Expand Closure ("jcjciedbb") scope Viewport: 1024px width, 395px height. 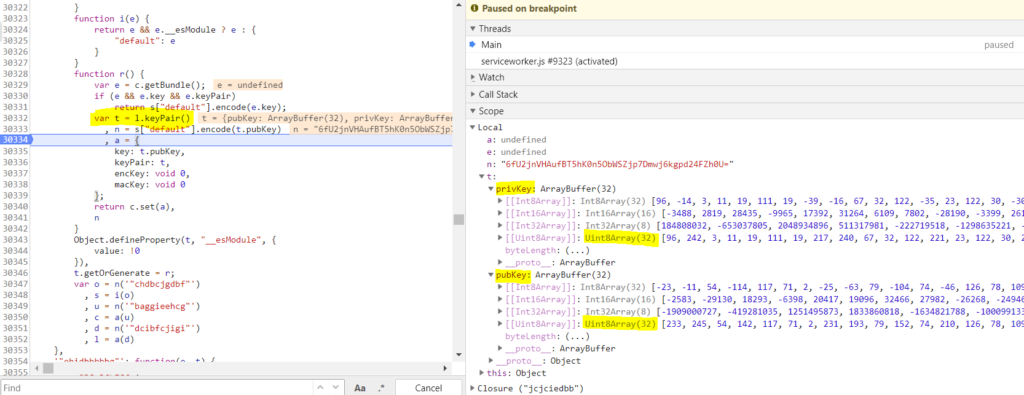coord(473,388)
